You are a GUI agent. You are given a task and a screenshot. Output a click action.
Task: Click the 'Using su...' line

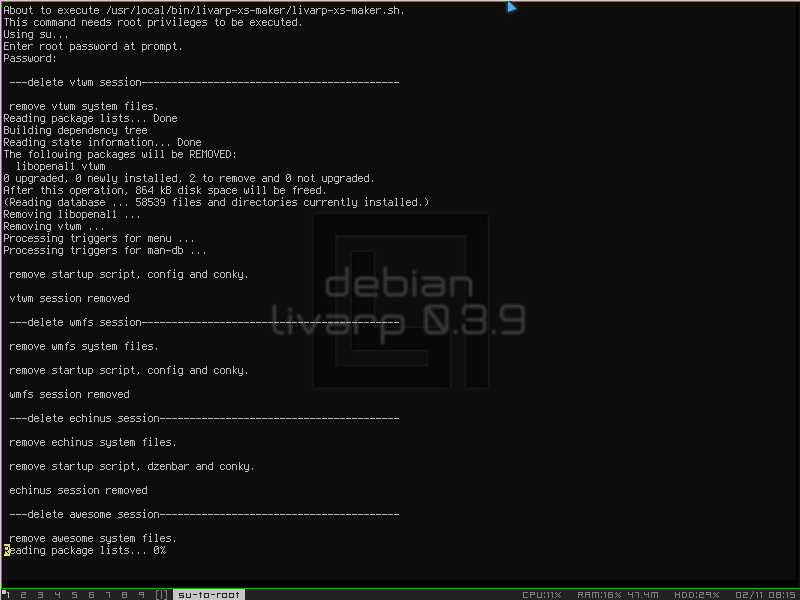click(x=36, y=34)
